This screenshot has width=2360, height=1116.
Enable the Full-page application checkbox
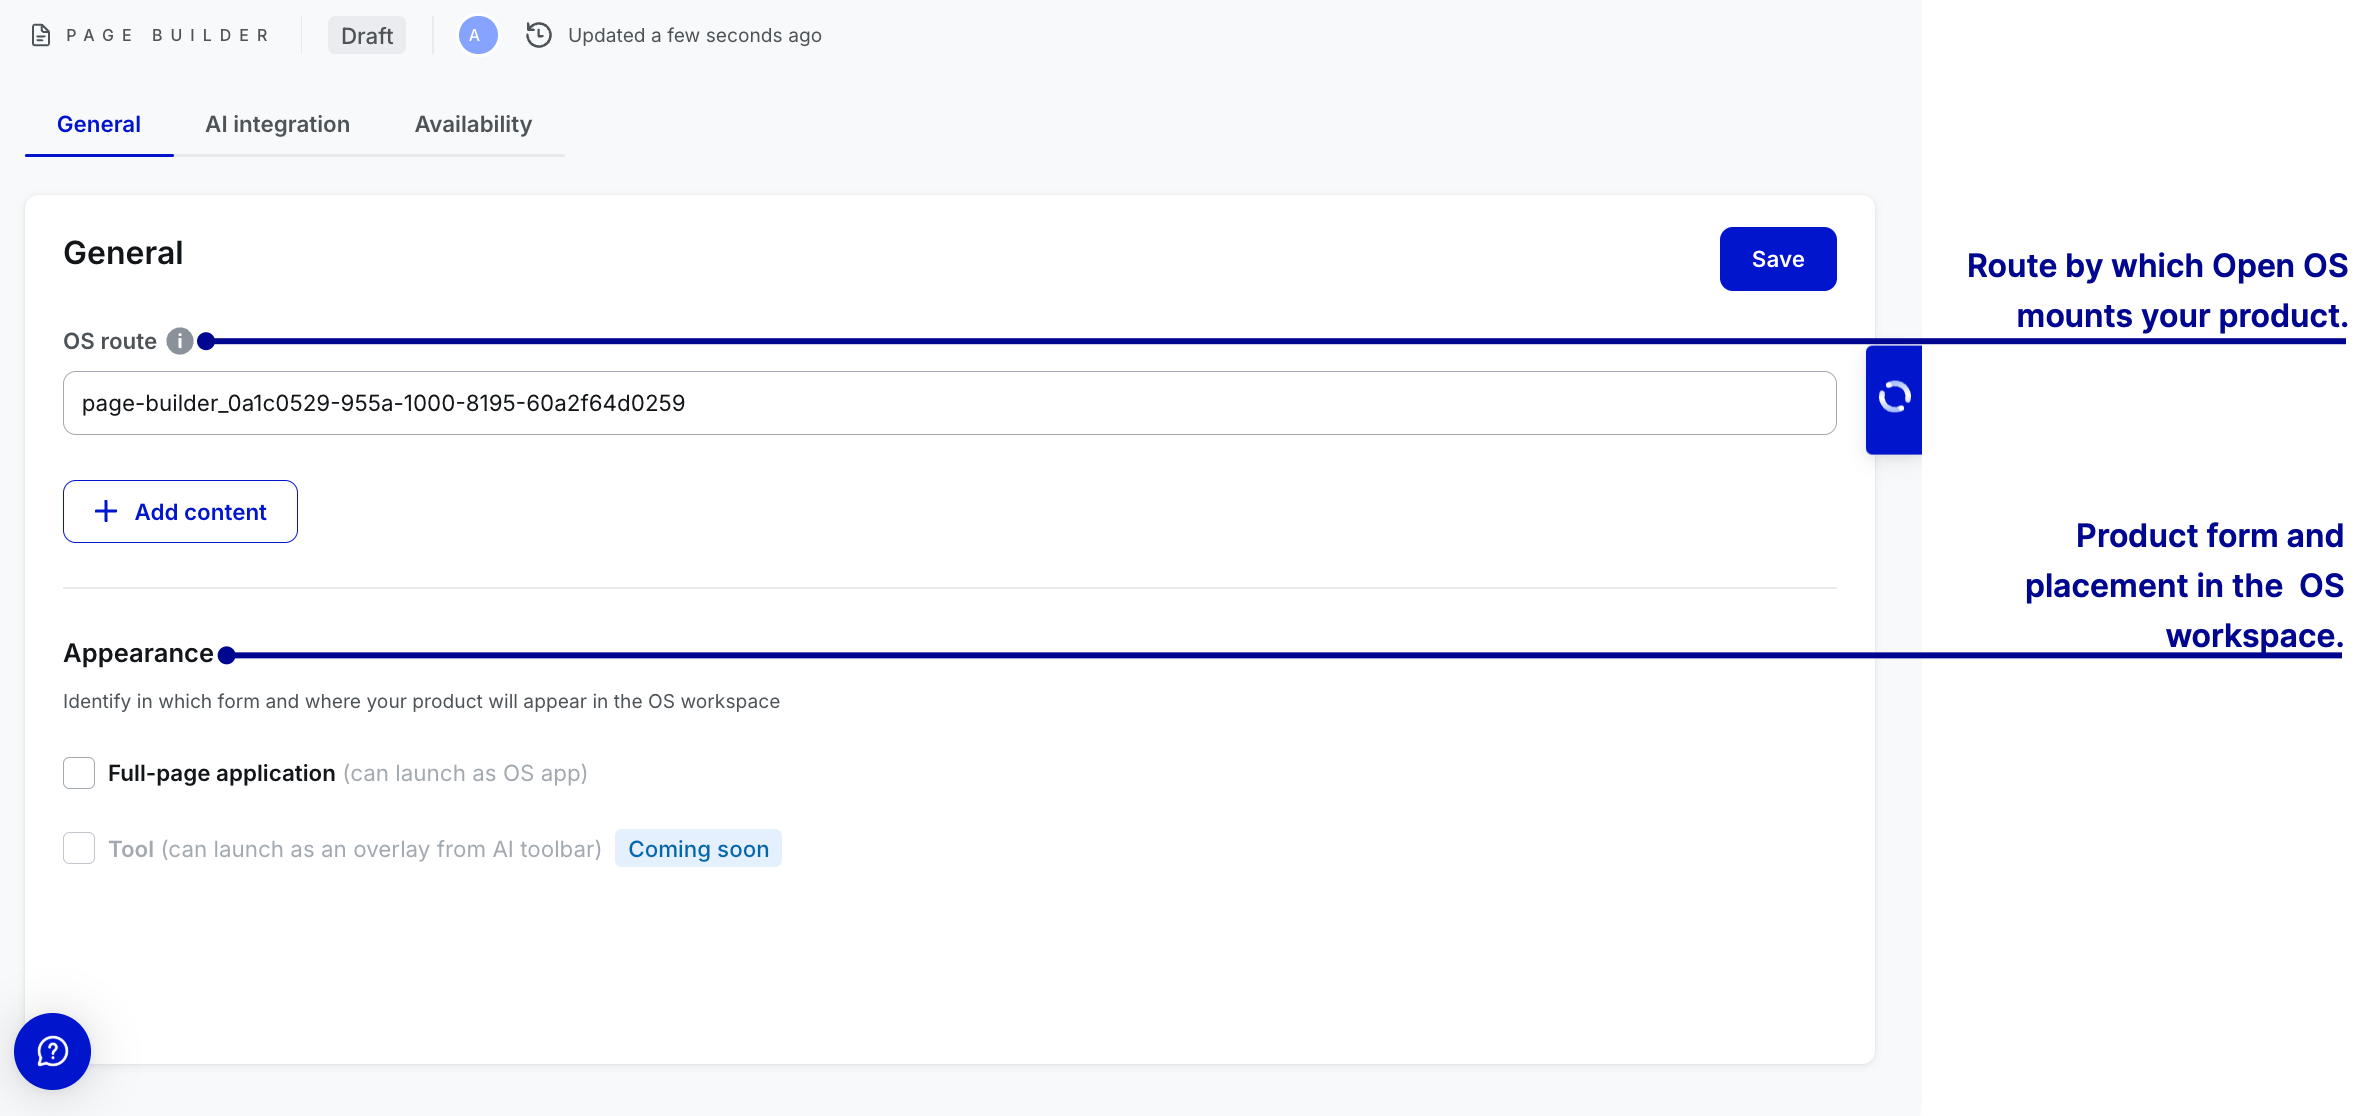coord(79,773)
